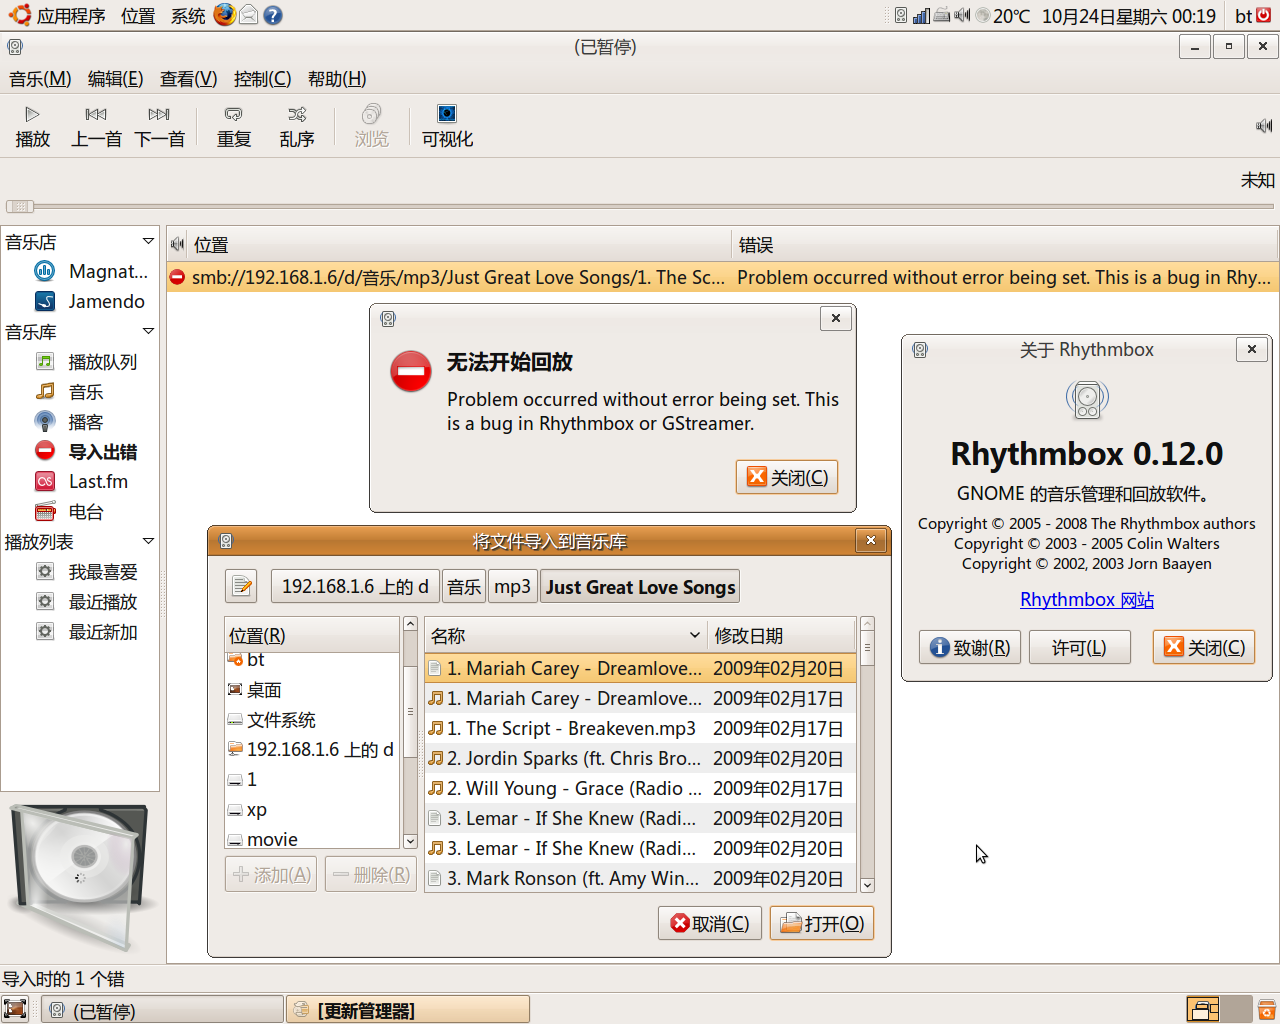This screenshot has width=1280, height=1024.
Task: Select '2. Will Young - Grace' file
Action: pyautogui.click(x=640, y=788)
